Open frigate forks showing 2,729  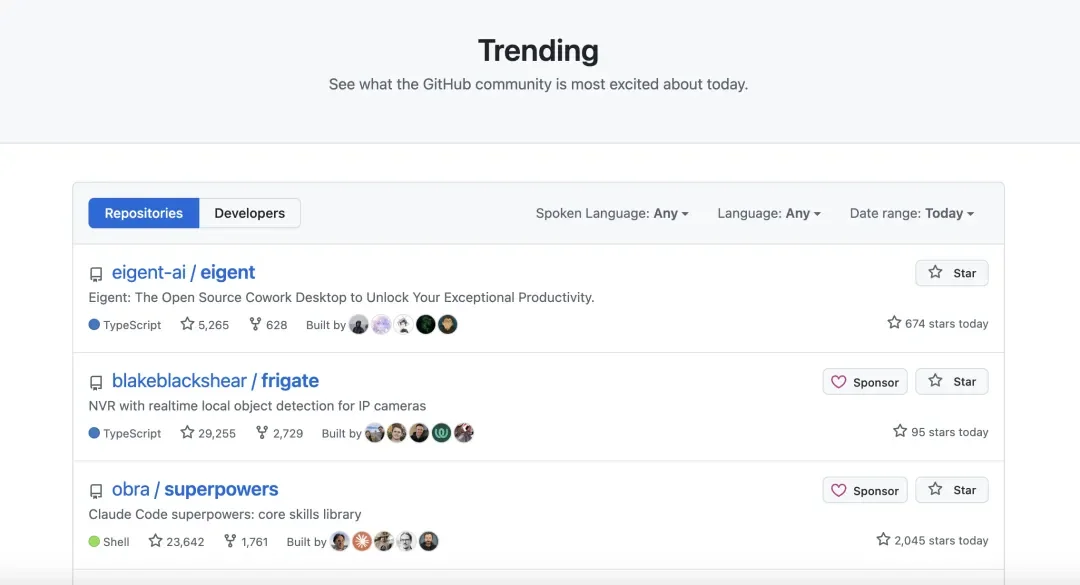pyautogui.click(x=279, y=433)
